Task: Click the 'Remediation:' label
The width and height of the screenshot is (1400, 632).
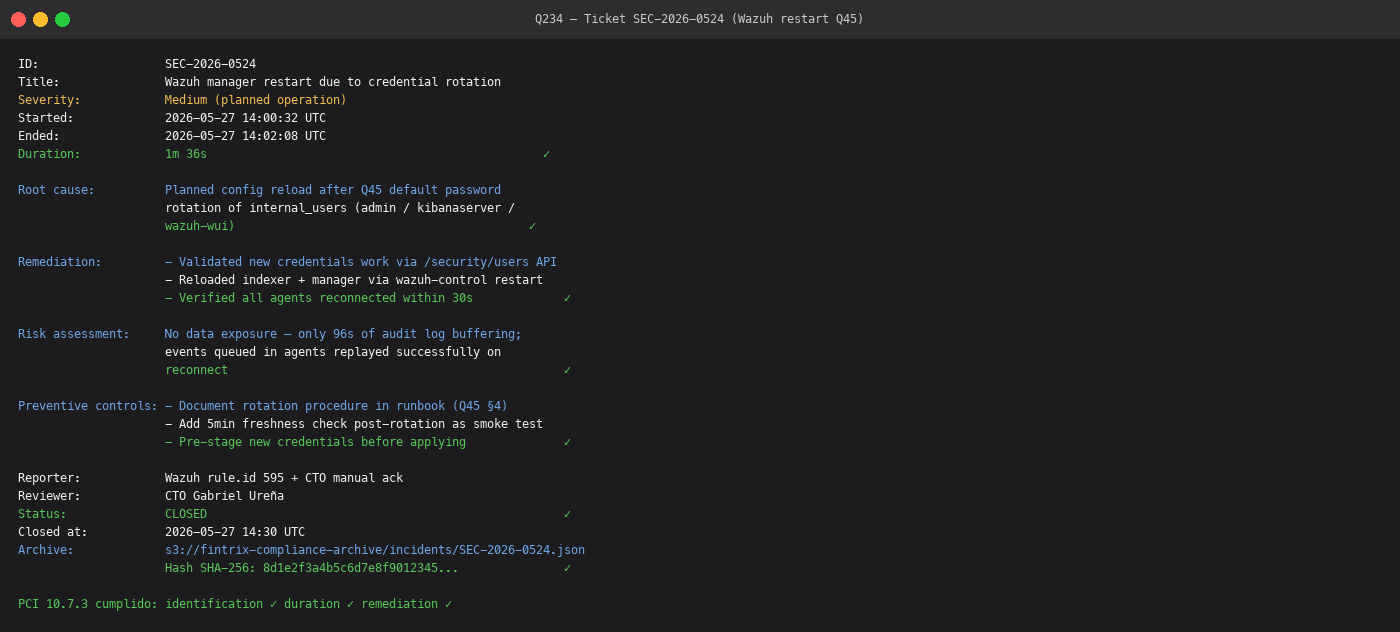Action: click(60, 262)
